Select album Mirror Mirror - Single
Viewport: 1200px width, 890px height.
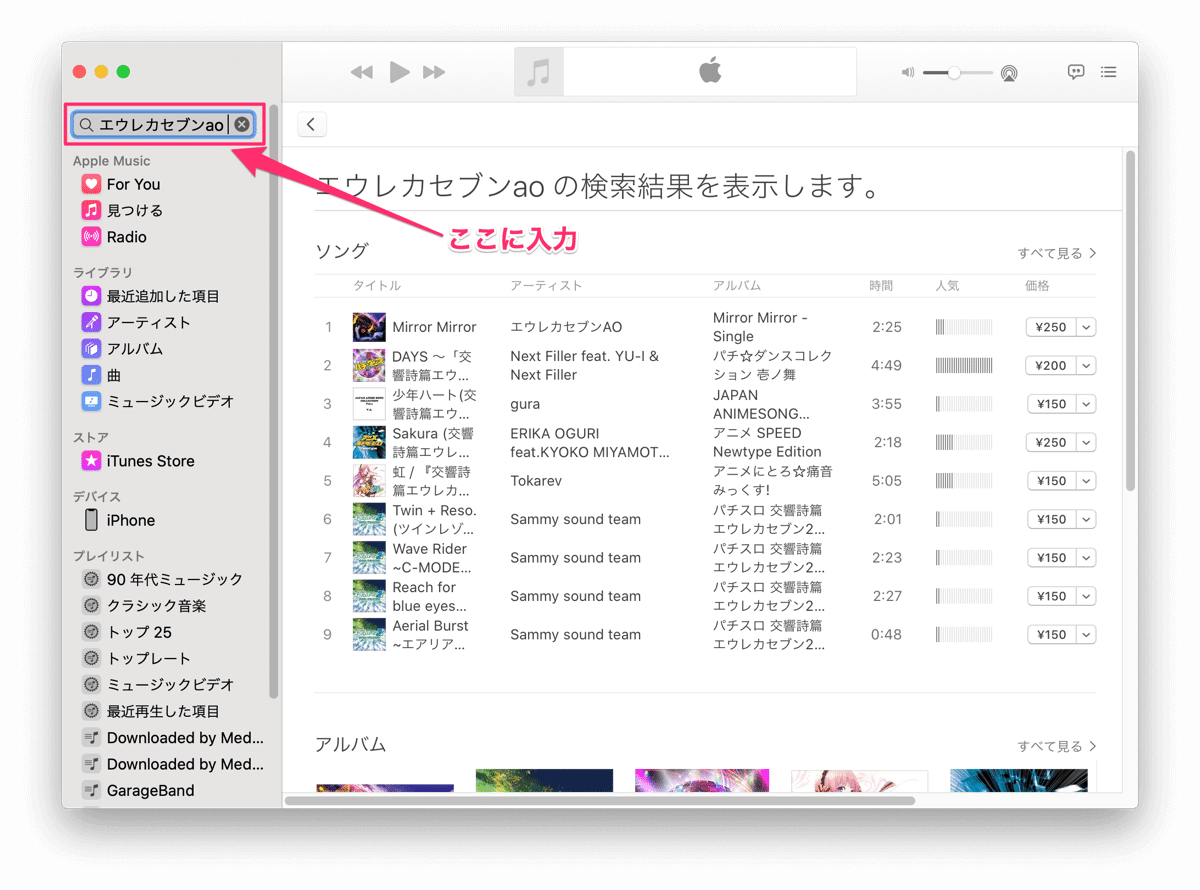pos(760,327)
